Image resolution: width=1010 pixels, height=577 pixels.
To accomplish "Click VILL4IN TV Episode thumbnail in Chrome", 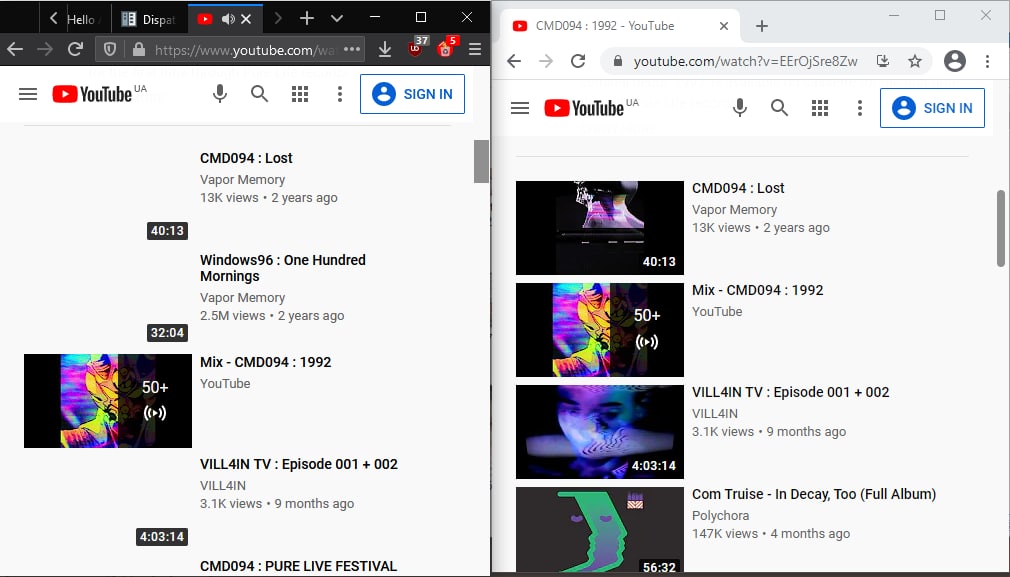I will click(600, 432).
